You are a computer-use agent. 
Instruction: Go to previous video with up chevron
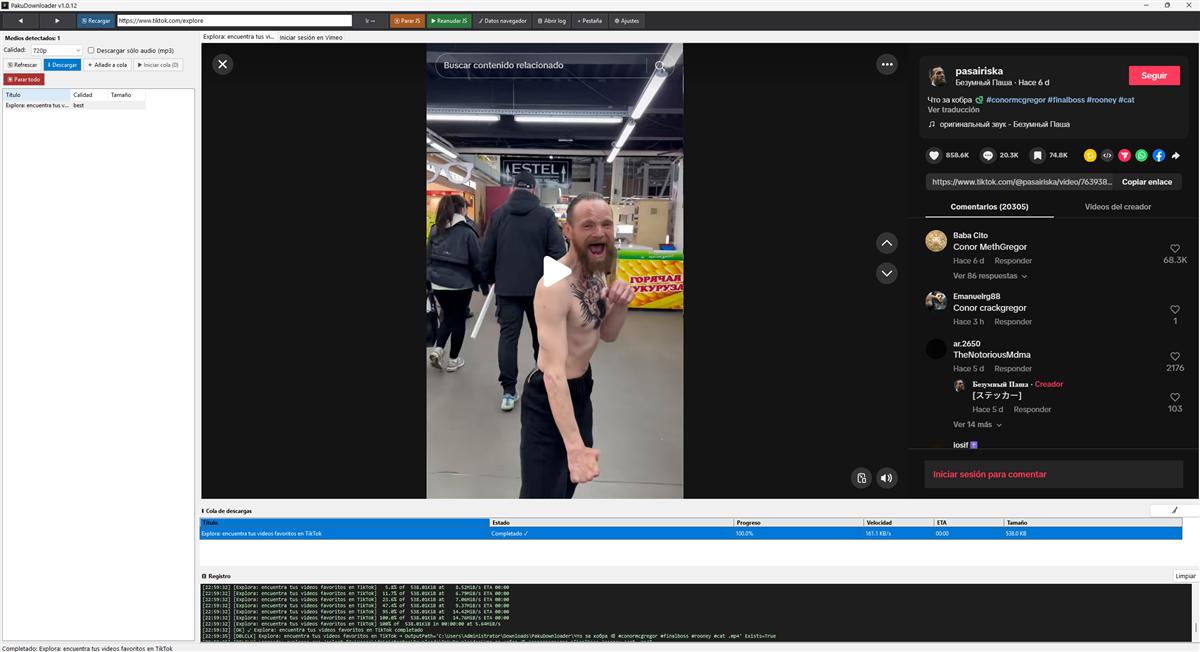pyautogui.click(x=887, y=243)
